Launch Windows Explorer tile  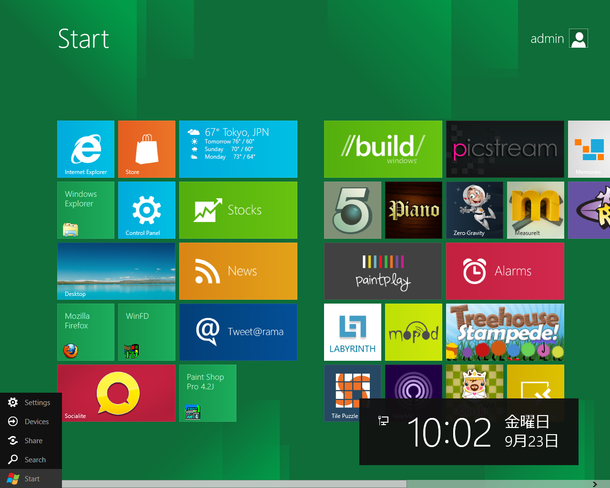tap(86, 210)
